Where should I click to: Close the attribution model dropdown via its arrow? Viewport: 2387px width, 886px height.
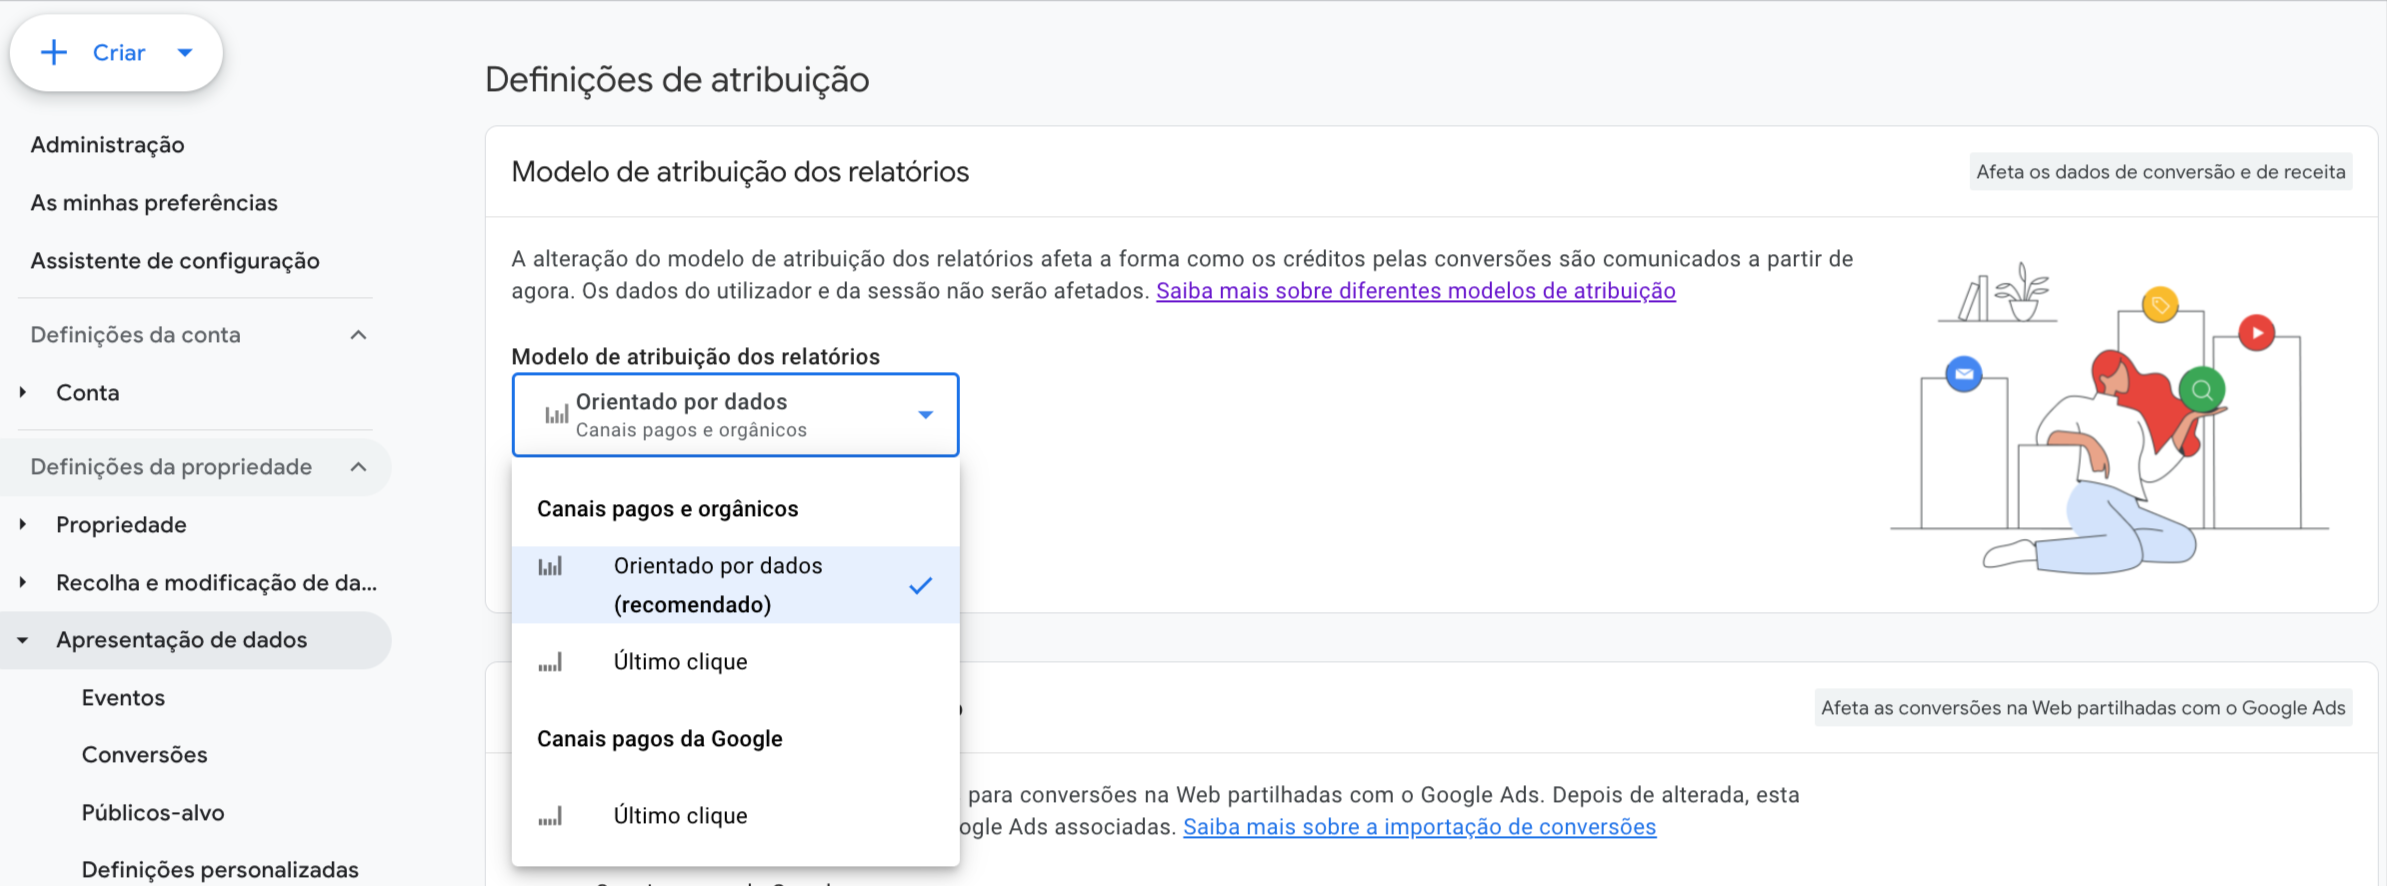925,415
